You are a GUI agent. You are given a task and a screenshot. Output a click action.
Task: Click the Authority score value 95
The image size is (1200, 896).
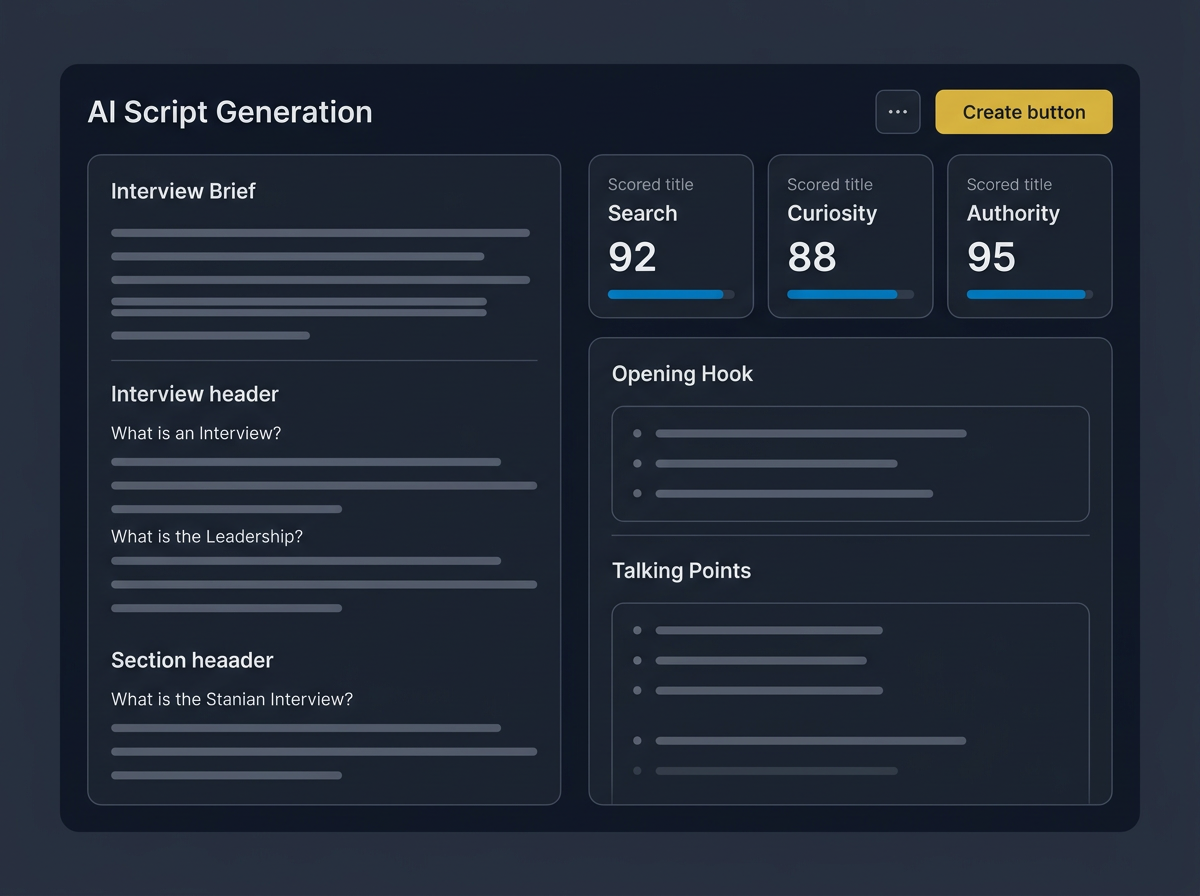pyautogui.click(x=991, y=257)
